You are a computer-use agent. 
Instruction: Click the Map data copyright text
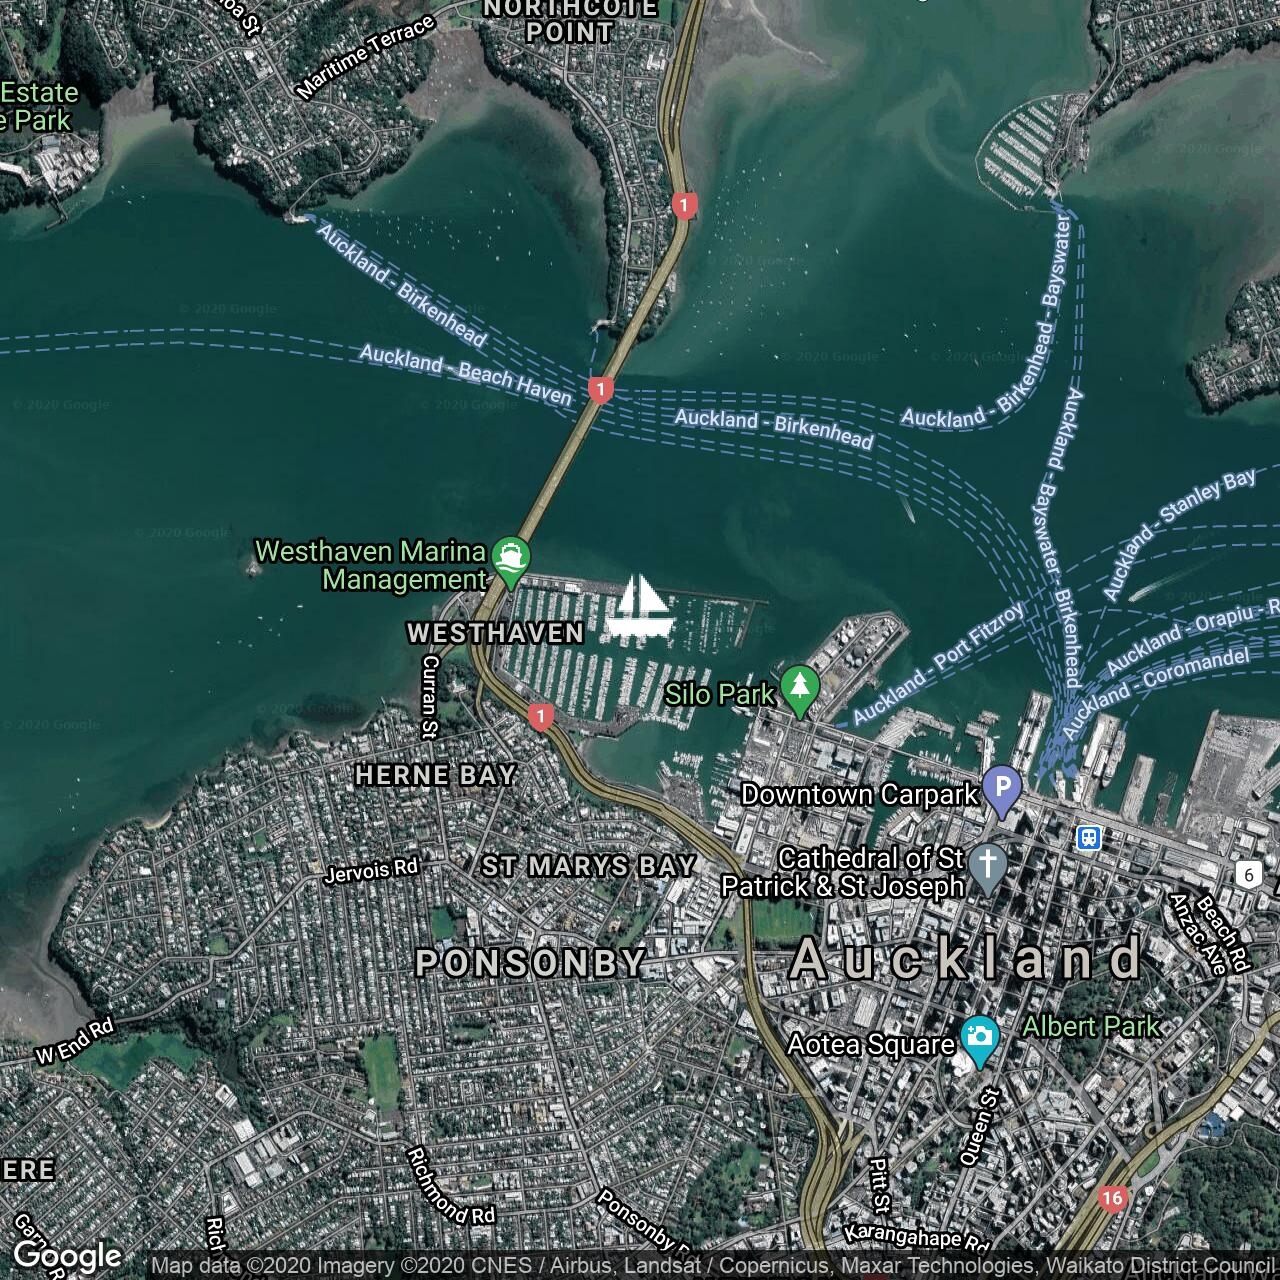[x=714, y=1266]
